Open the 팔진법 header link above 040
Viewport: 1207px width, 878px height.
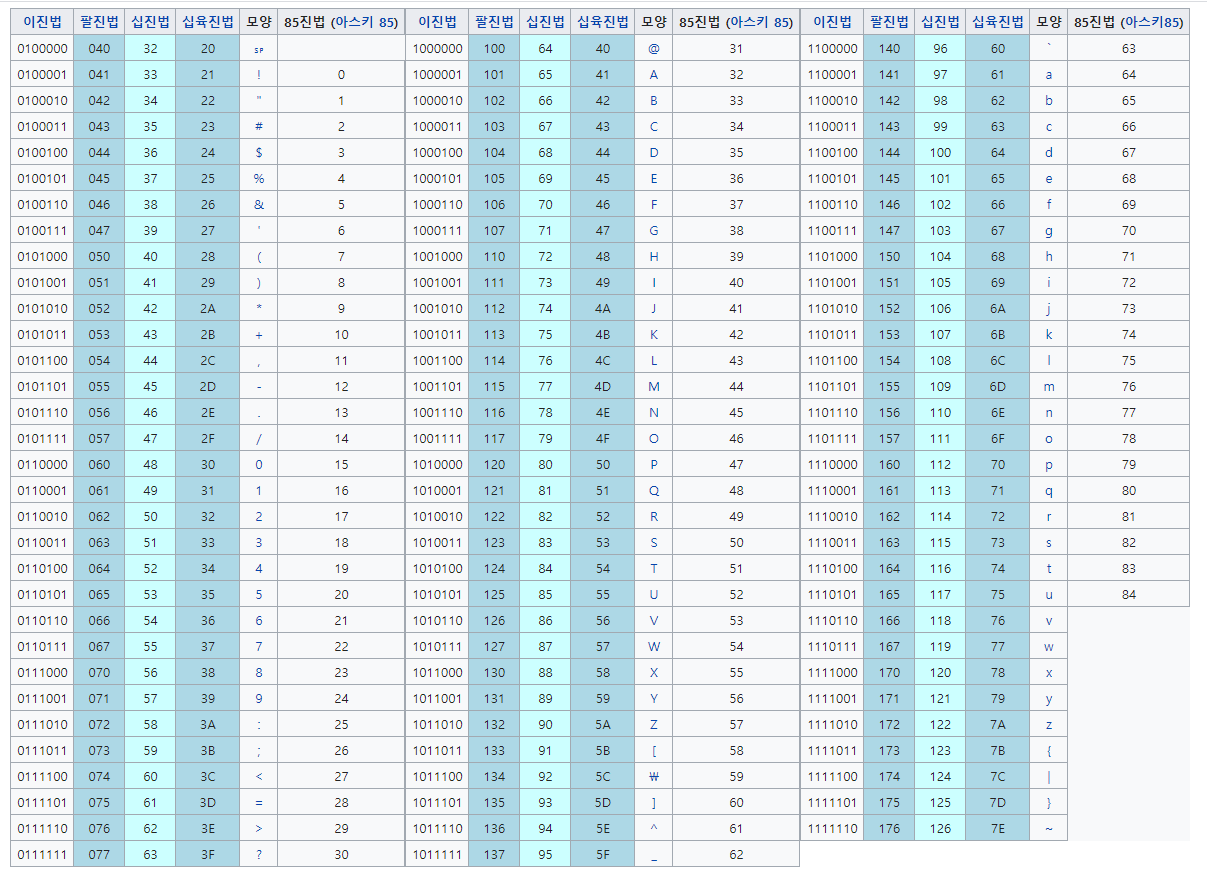coord(99,22)
